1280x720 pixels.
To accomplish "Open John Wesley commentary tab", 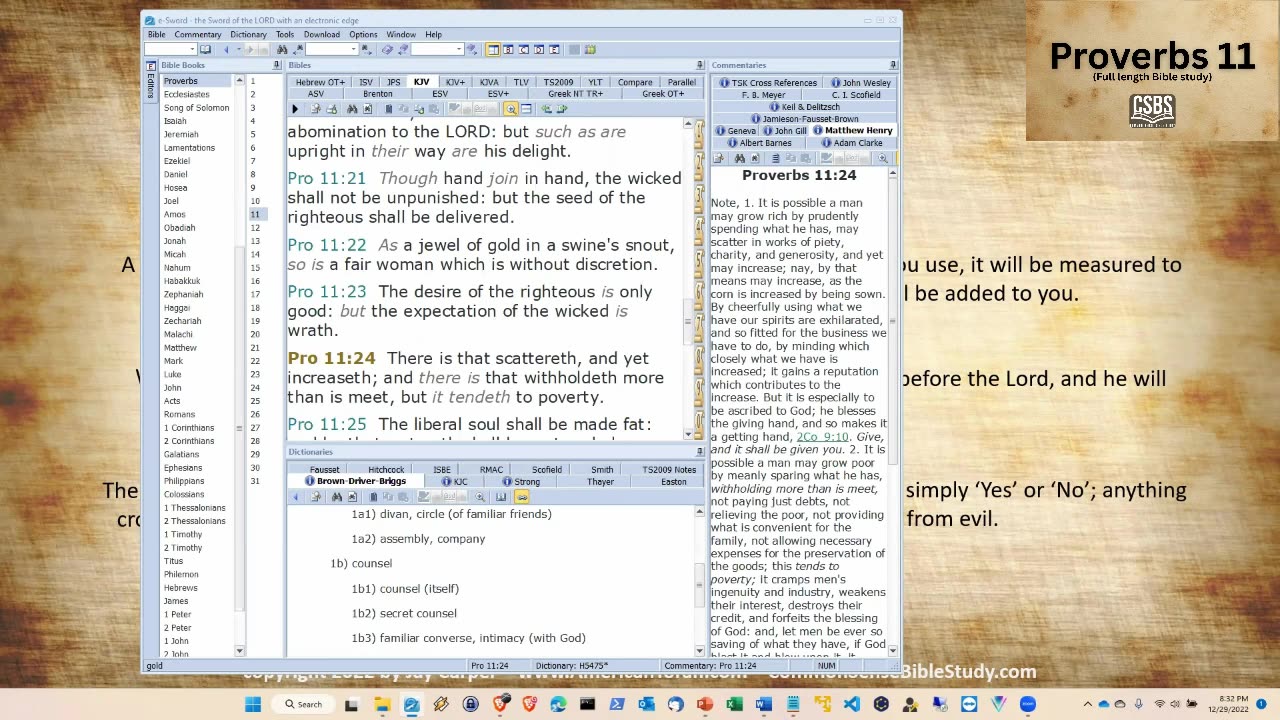I will pyautogui.click(x=861, y=83).
